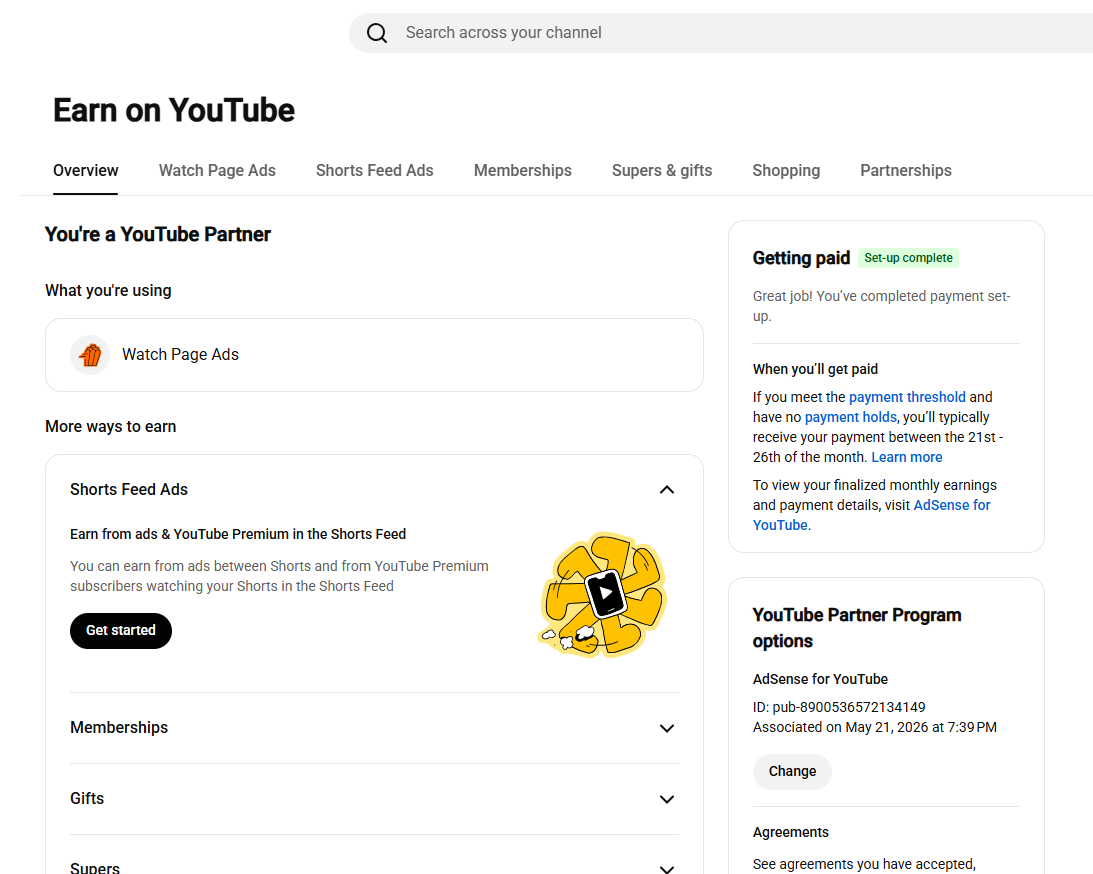This screenshot has width=1093, height=874.
Task: Click the Agreements heading
Action: pyautogui.click(x=790, y=832)
